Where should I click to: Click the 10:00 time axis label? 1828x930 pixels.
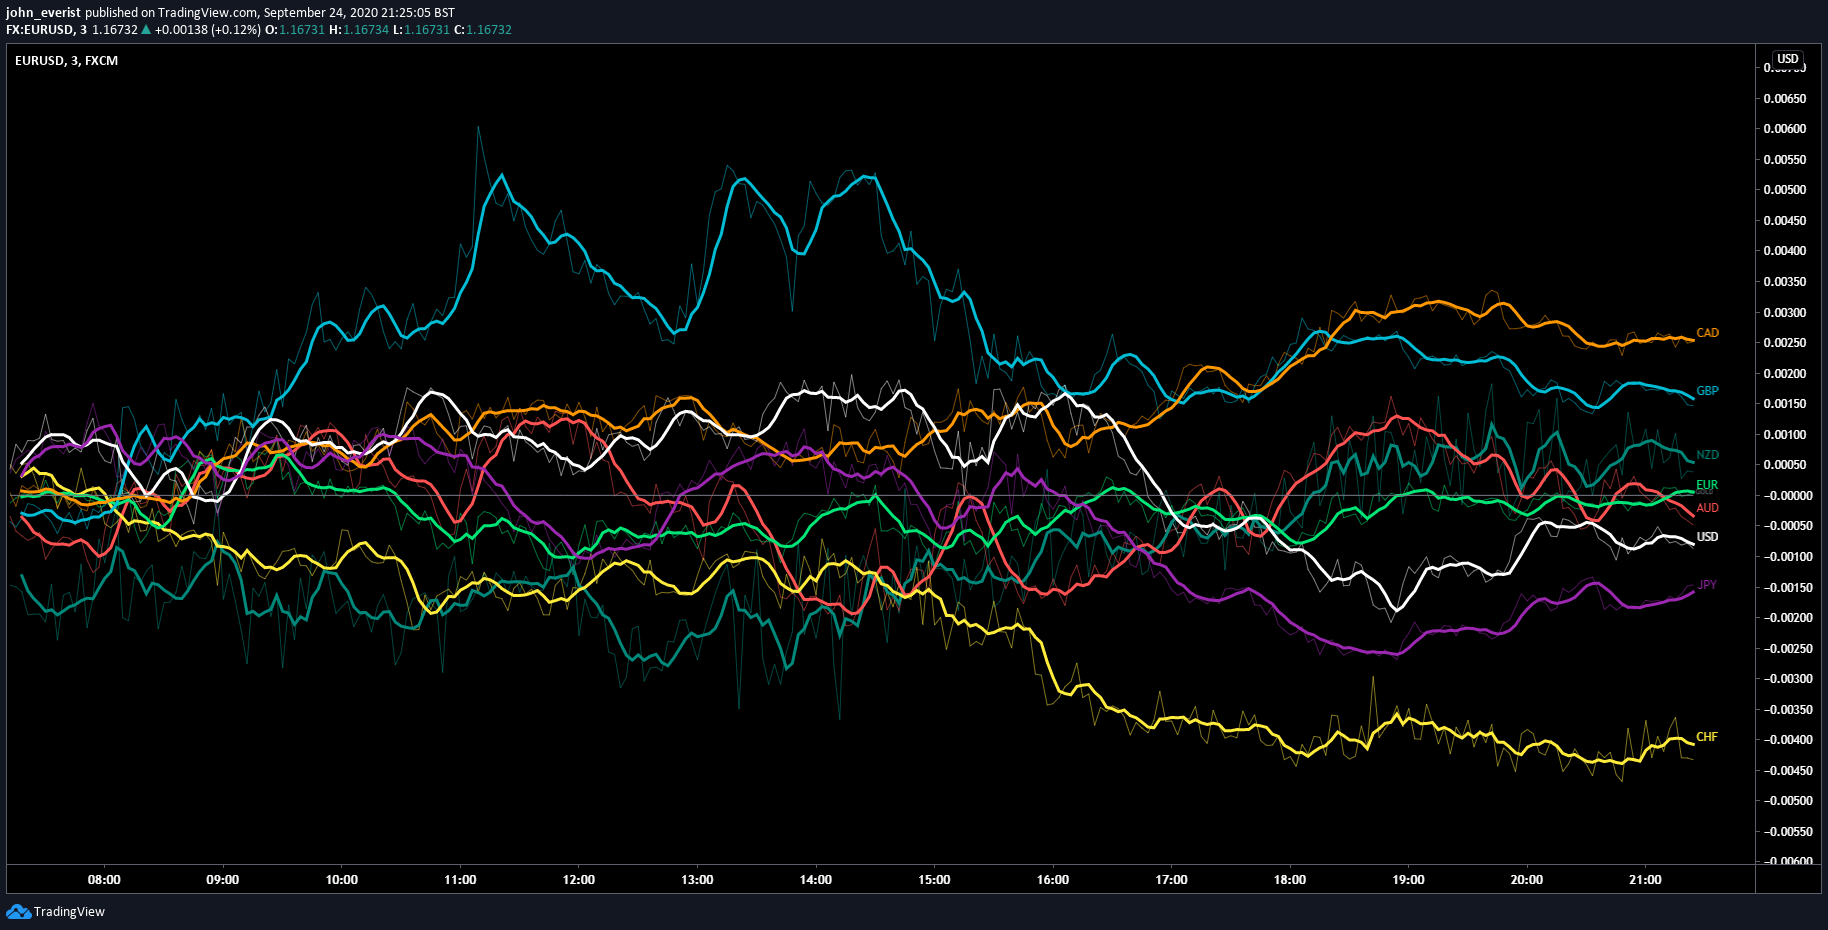click(x=341, y=880)
